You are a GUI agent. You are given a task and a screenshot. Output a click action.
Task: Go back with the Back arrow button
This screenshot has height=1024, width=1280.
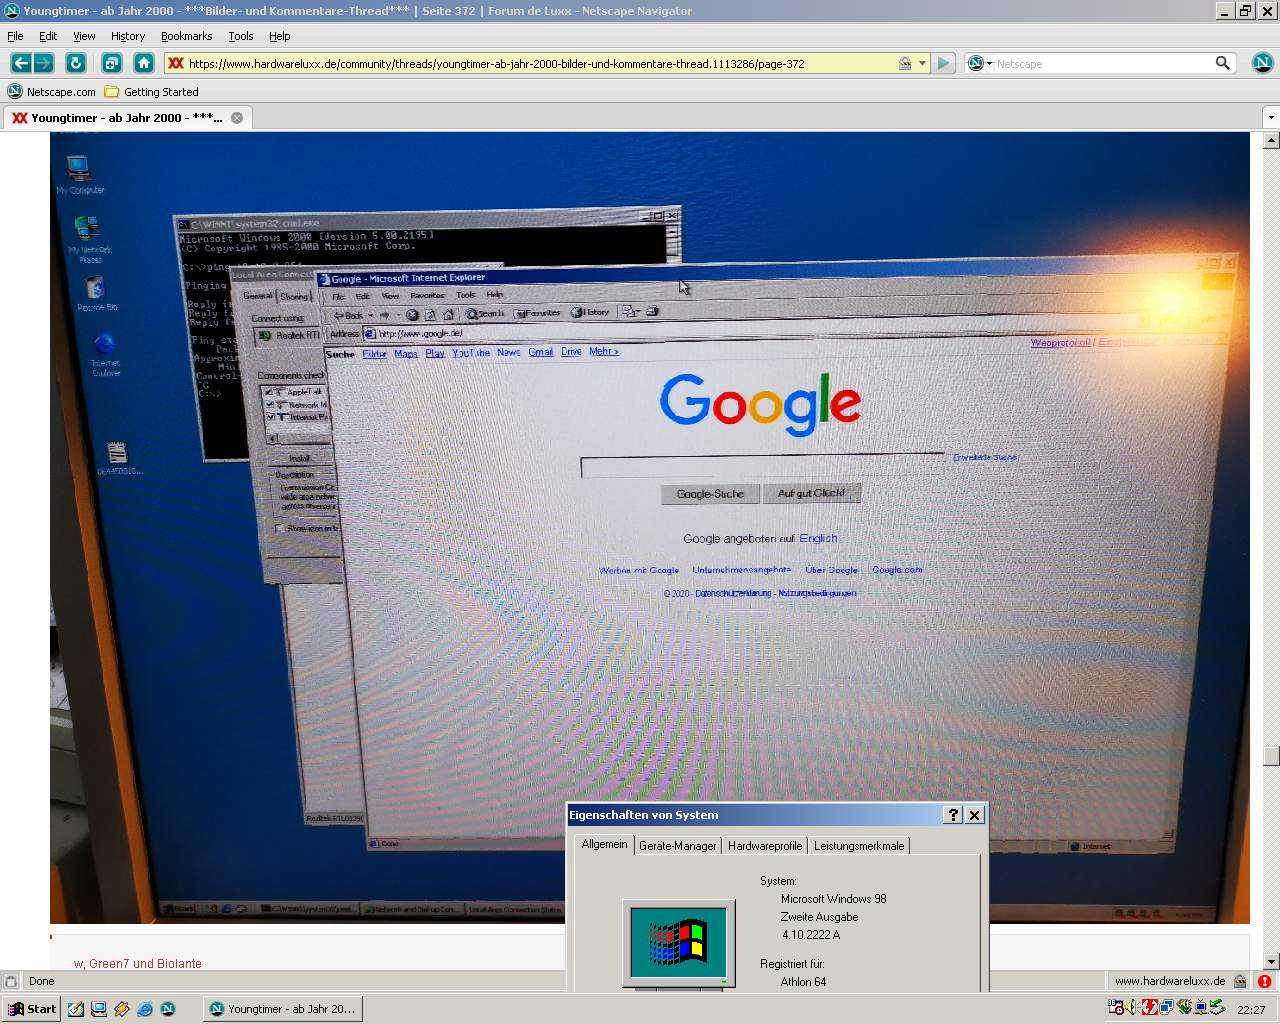[20, 63]
